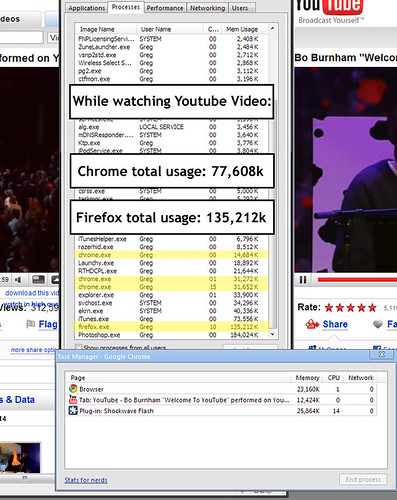The height and width of the screenshot is (500, 397).
Task: Click the Share link
Action: 335,324
